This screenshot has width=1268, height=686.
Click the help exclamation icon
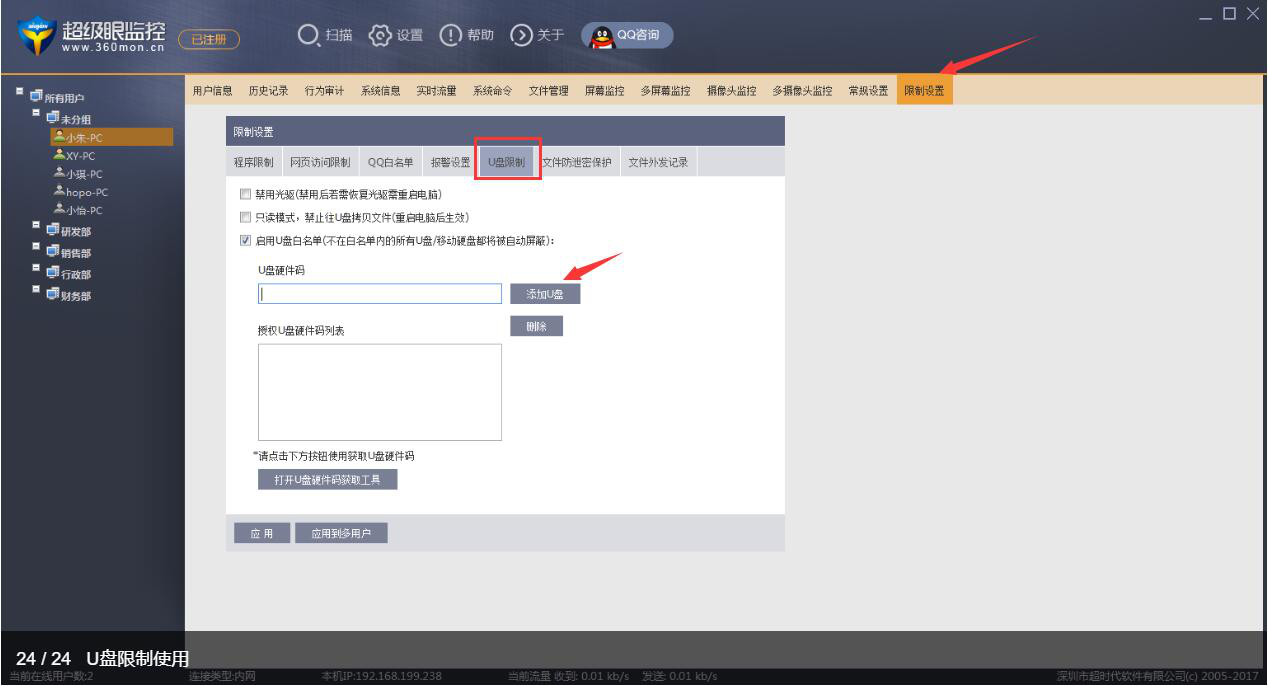450,35
